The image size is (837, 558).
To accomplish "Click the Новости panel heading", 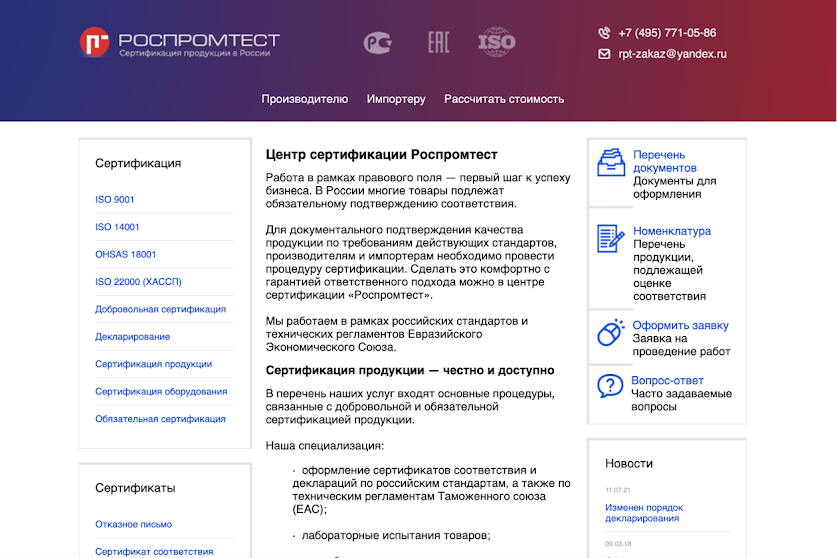I will (x=629, y=463).
